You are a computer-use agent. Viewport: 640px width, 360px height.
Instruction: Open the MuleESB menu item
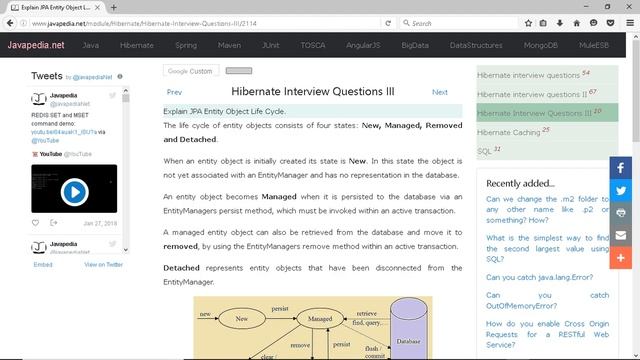tap(594, 45)
